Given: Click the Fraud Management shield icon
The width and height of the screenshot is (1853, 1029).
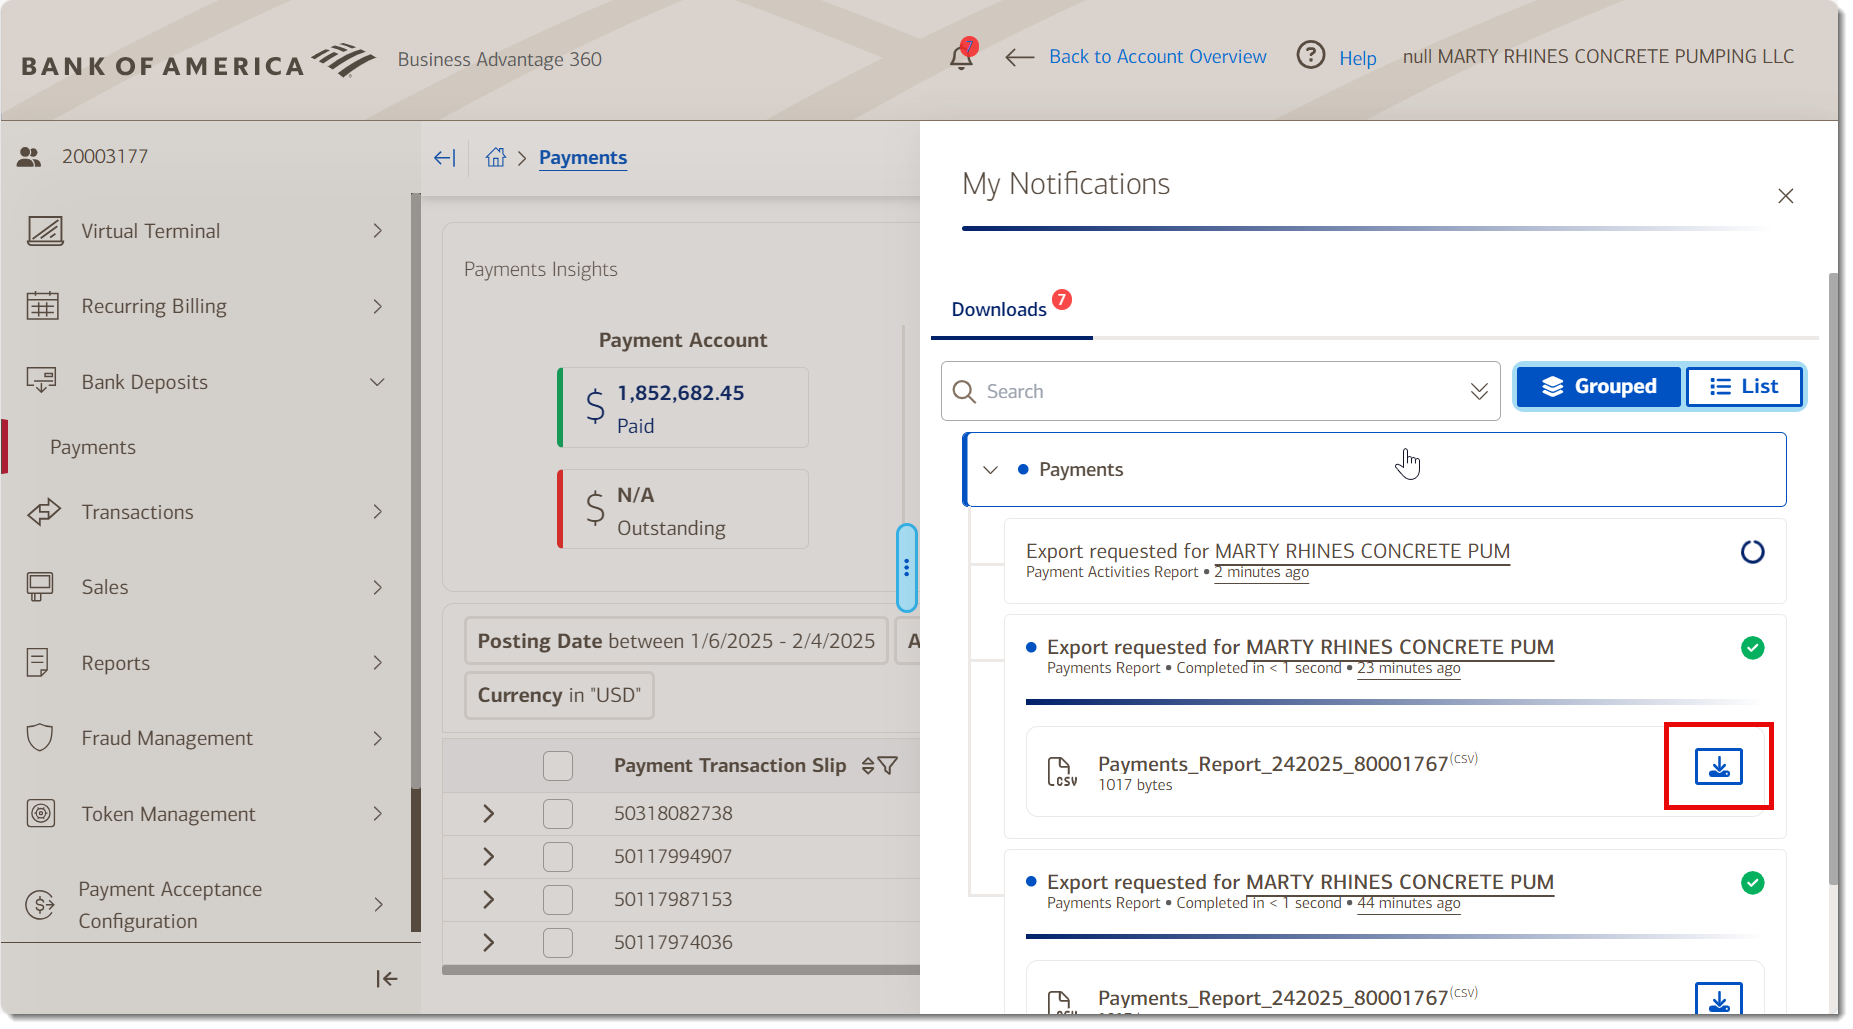Looking at the screenshot, I should point(40,738).
